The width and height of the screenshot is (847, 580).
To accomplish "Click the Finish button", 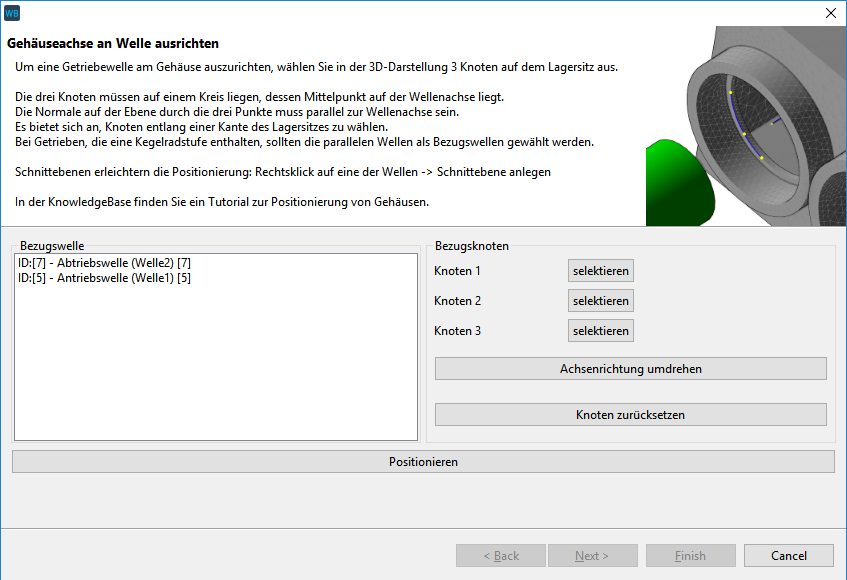I will point(690,556).
